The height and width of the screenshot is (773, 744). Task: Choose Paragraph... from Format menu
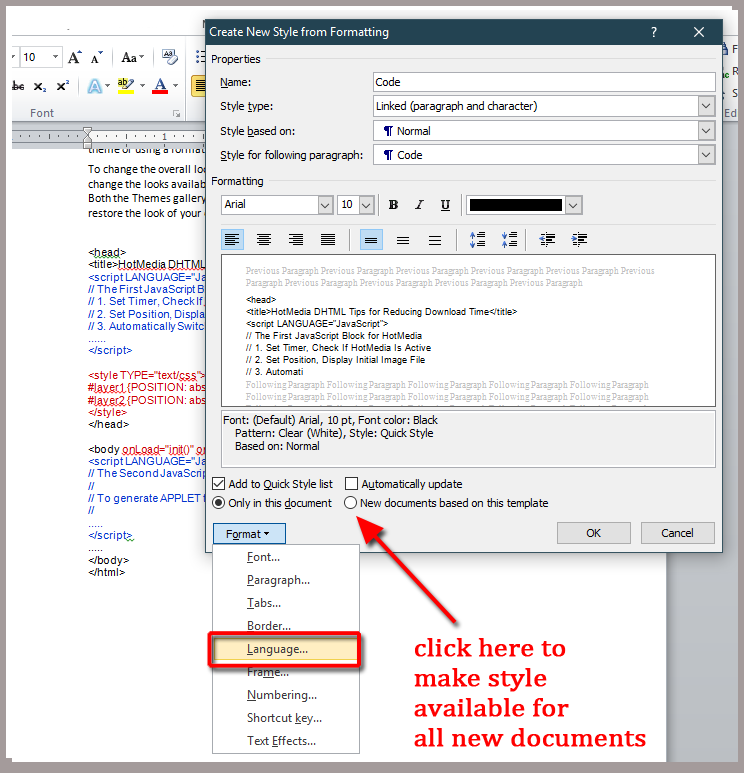pos(286,580)
